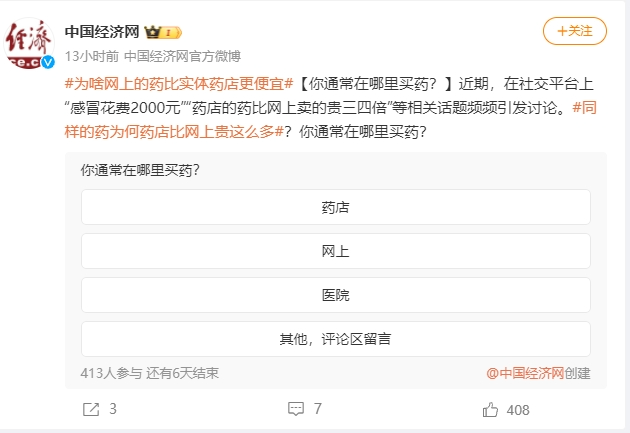Open hashtag #为啥网上的药比实体药店更便宜#

click(x=179, y=84)
